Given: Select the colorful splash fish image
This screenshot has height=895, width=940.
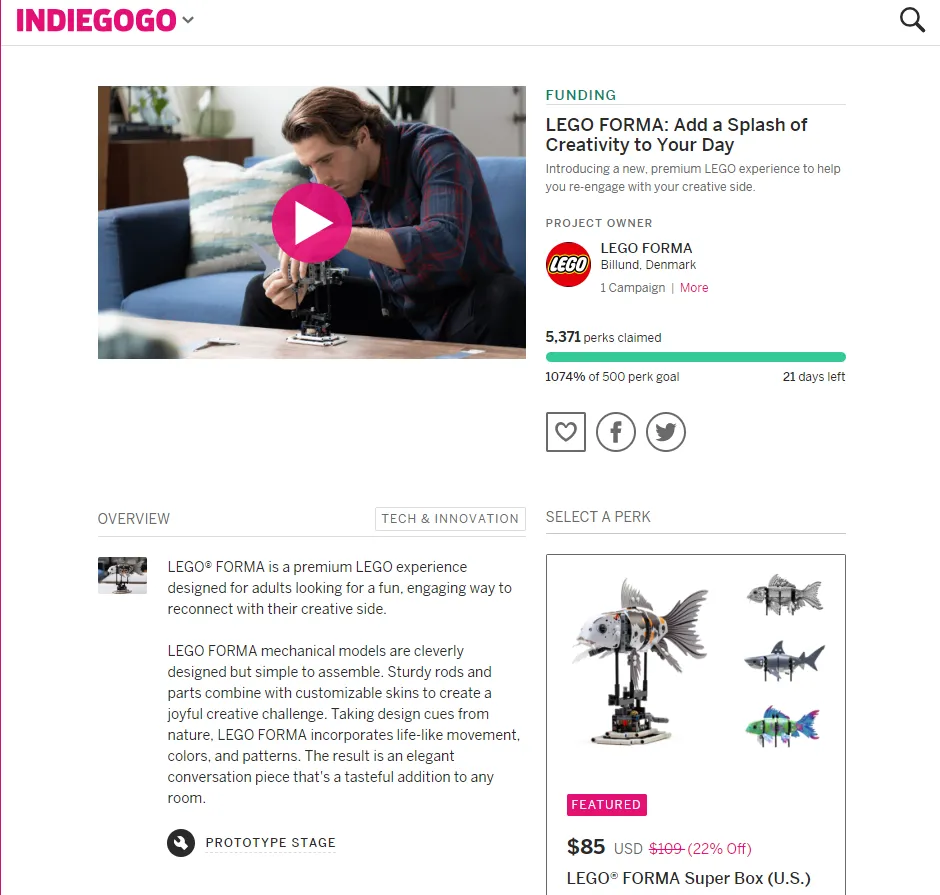Looking at the screenshot, I should [782, 726].
